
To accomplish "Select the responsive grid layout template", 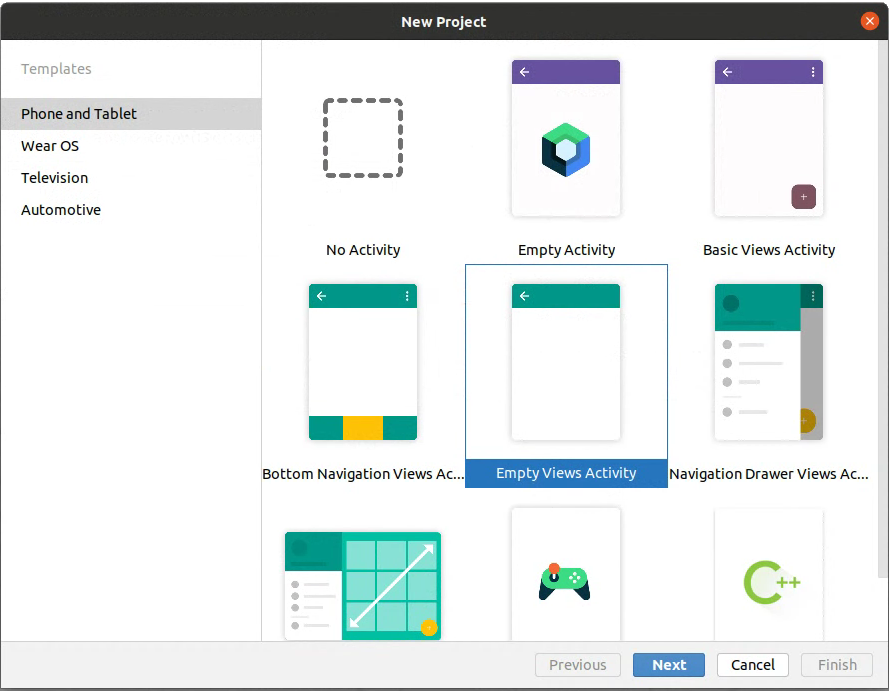I will pos(363,585).
